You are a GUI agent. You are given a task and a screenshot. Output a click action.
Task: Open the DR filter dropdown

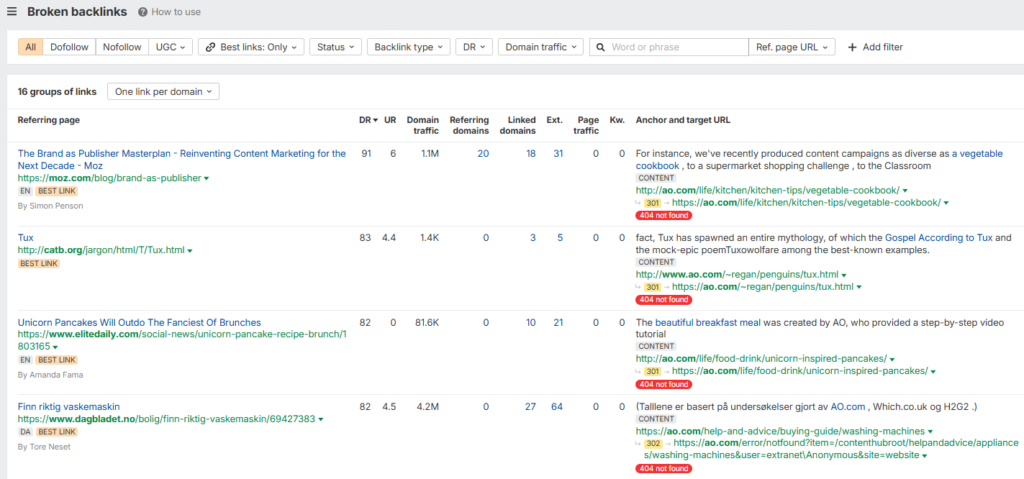click(474, 47)
